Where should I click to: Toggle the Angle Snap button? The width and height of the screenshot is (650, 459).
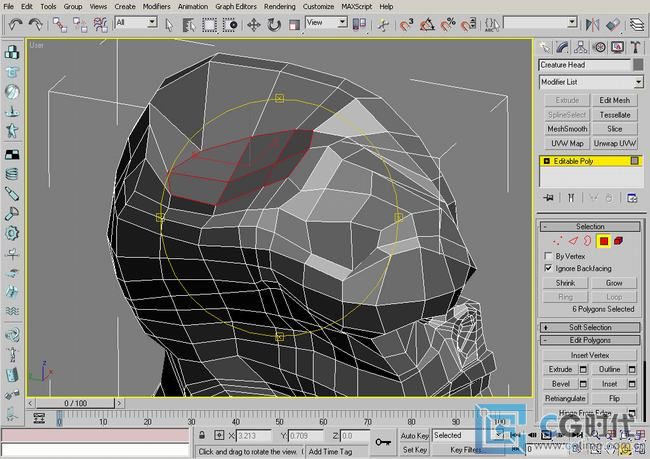(427, 24)
